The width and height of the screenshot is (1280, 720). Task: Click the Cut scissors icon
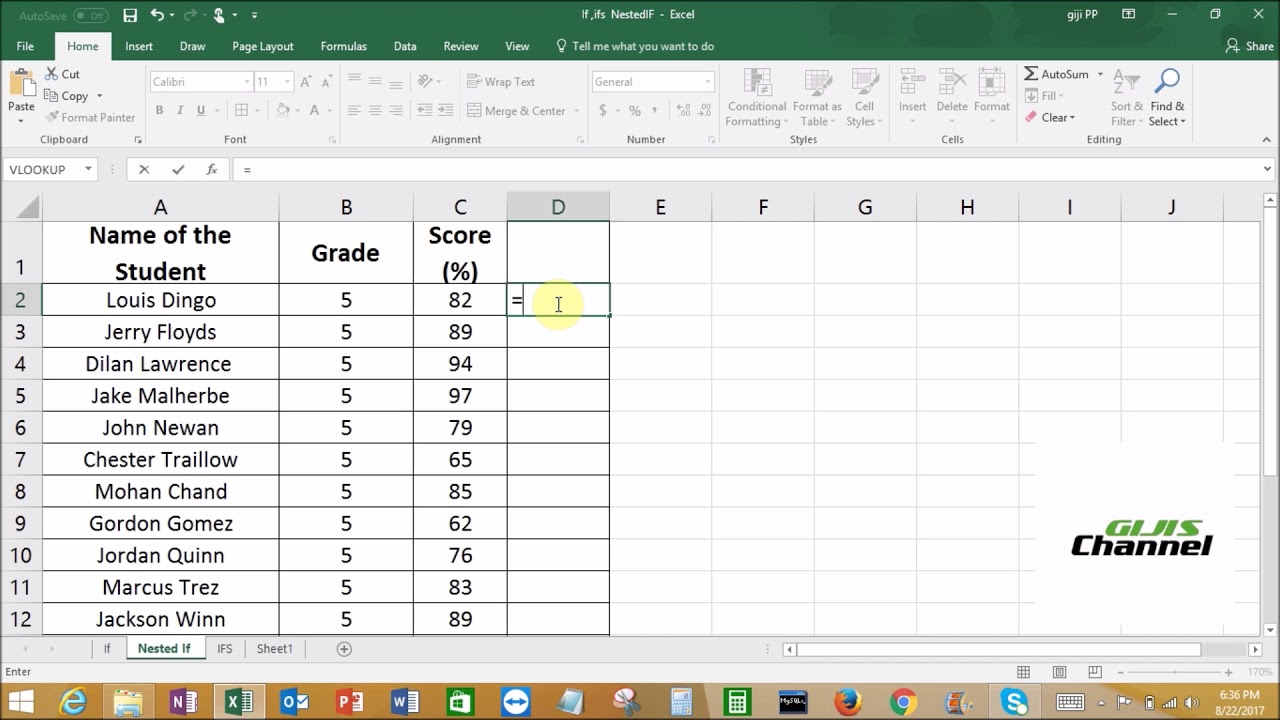(52, 74)
